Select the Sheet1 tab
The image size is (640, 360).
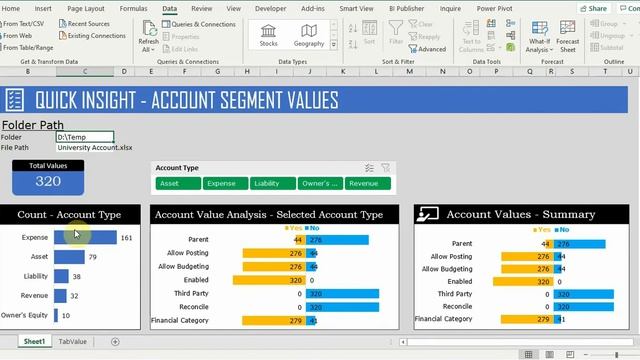(34, 342)
